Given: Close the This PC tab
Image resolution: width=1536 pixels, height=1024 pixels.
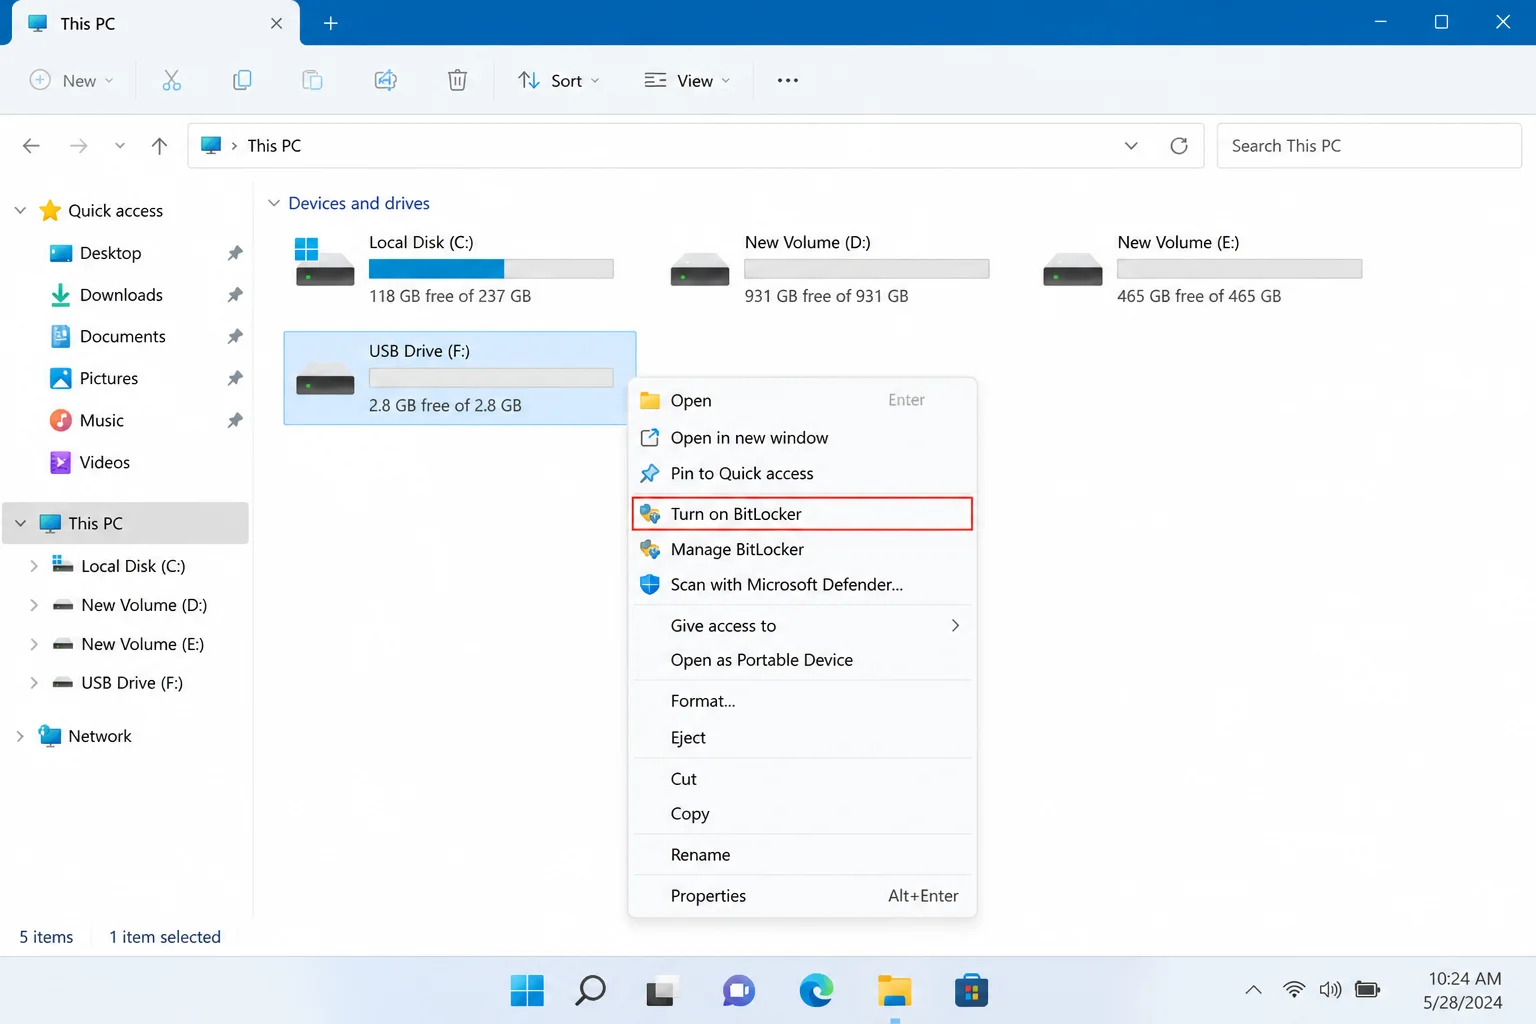Looking at the screenshot, I should pos(276,23).
